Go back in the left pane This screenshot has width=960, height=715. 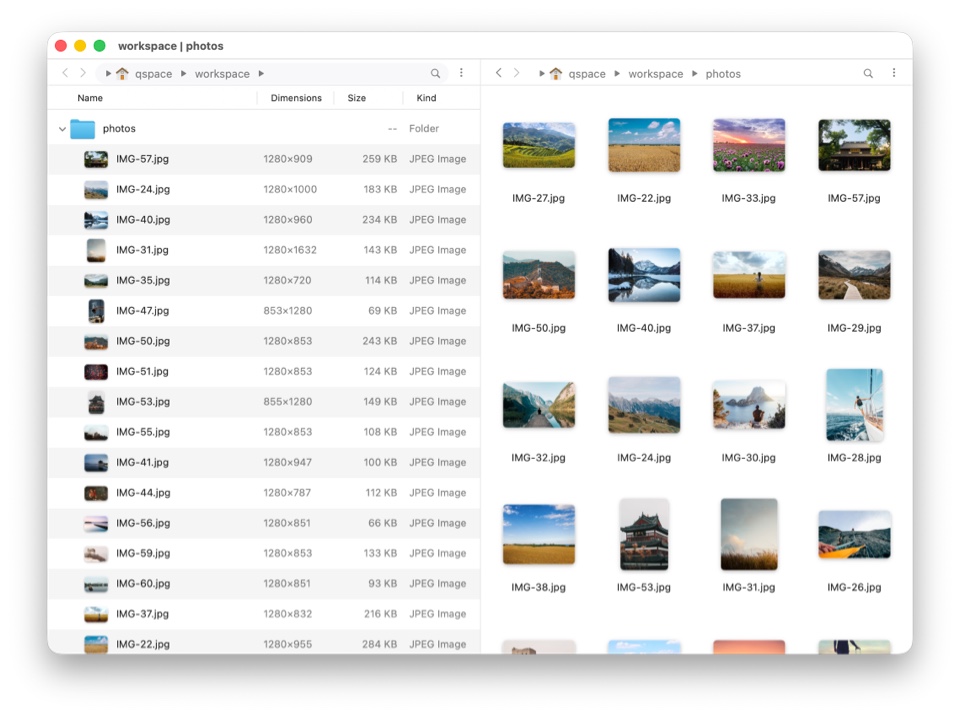pos(65,74)
